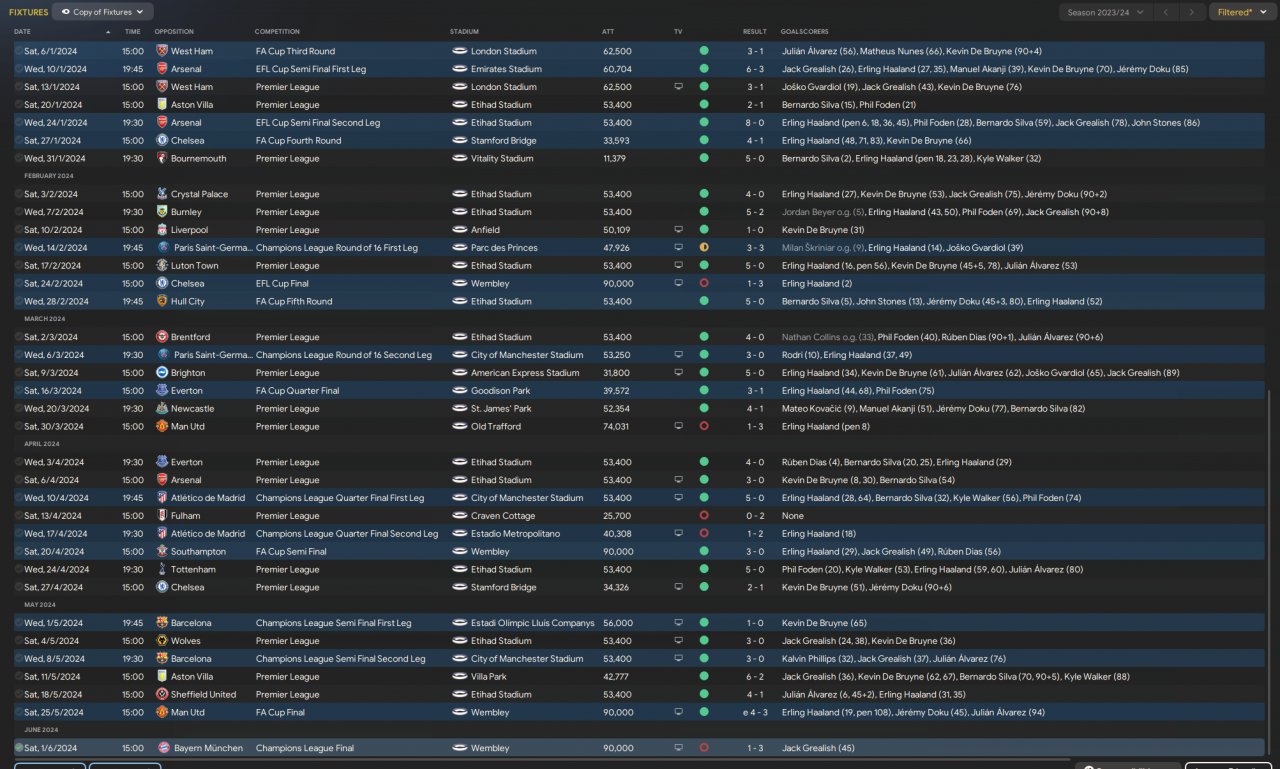Click draw indicator on 14/2/2024 Paris Saint-Germain row
Image resolution: width=1280 pixels, height=769 pixels.
[x=704, y=248]
